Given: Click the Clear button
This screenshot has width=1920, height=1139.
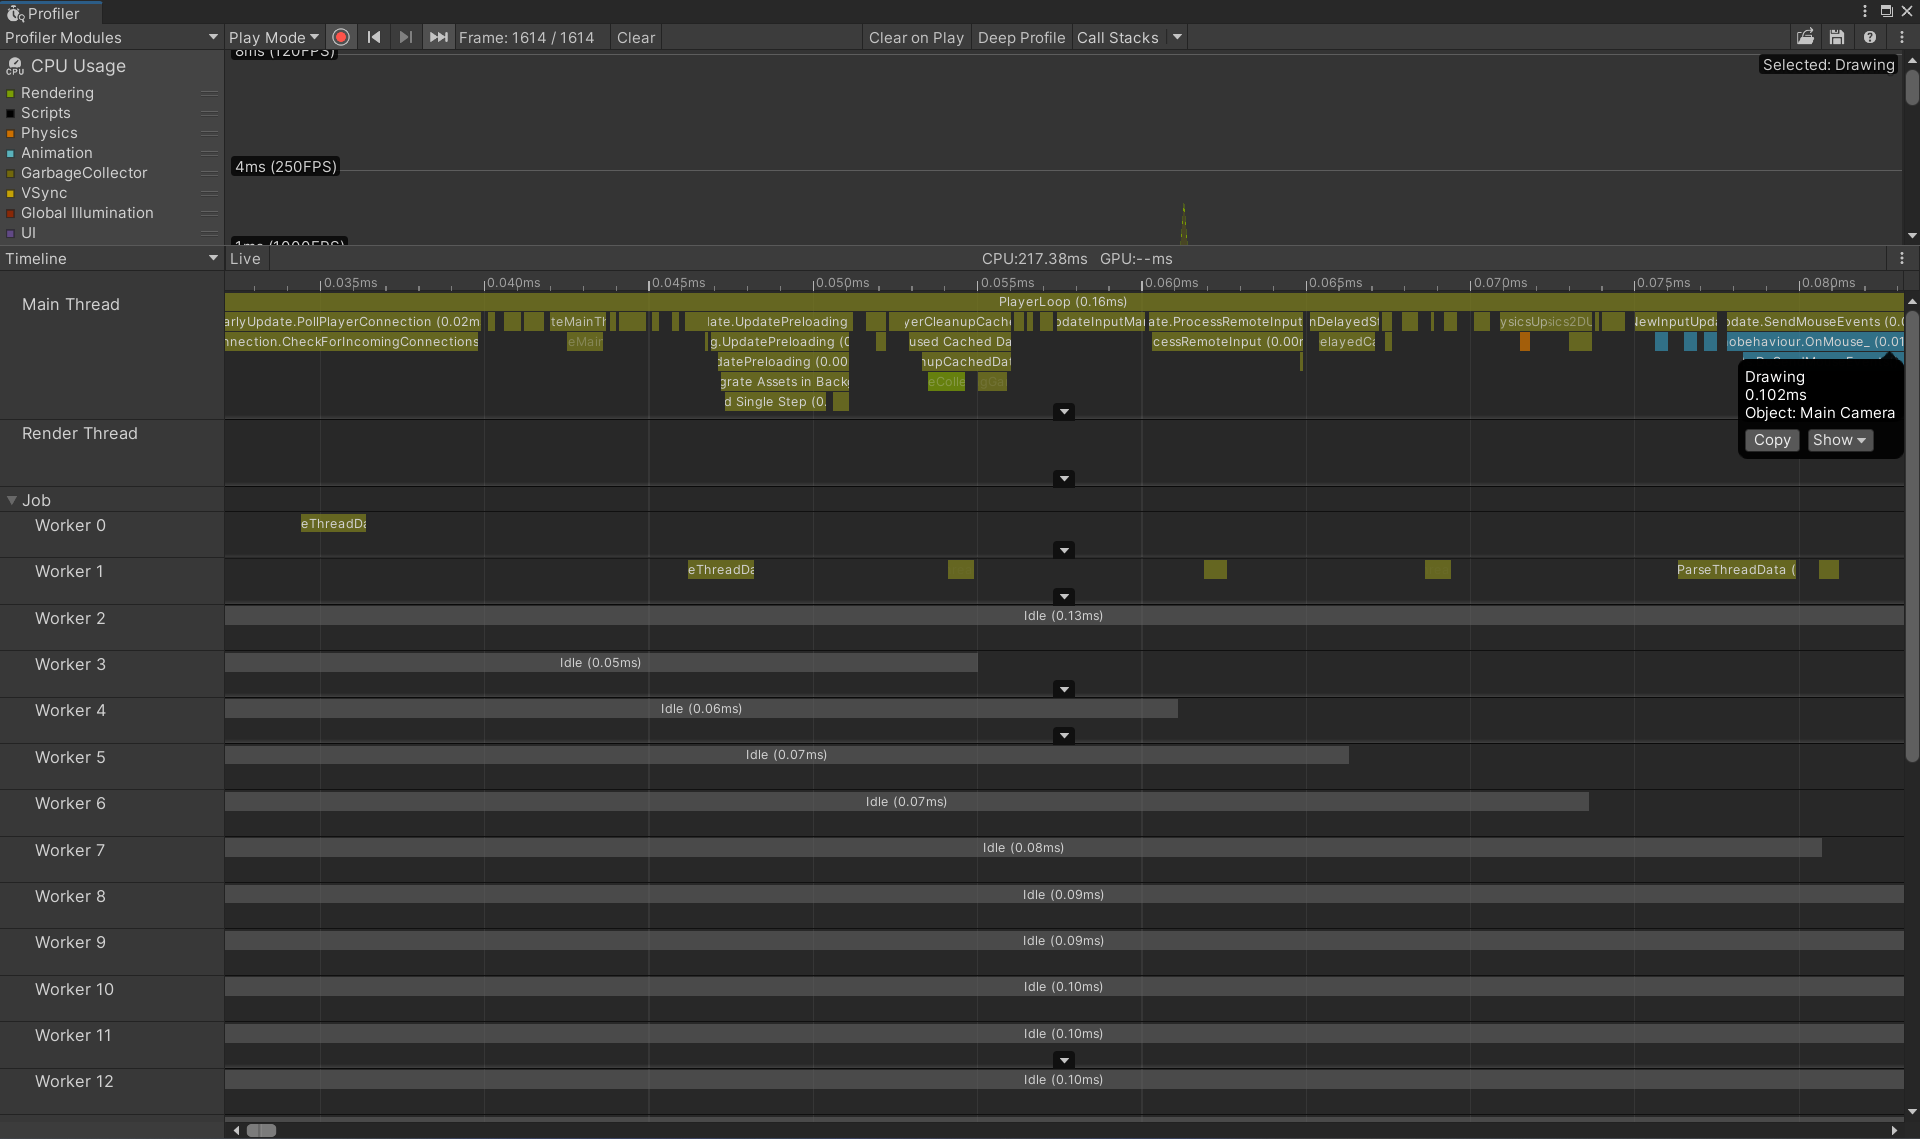Looking at the screenshot, I should pos(635,37).
